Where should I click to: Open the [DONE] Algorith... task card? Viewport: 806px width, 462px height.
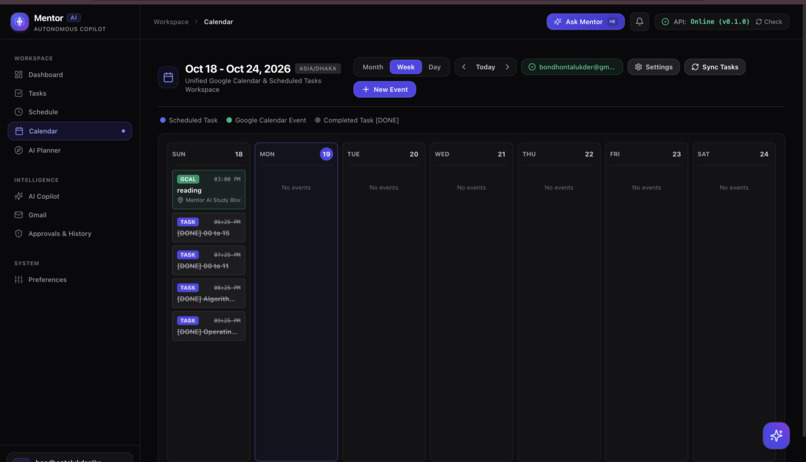pos(209,293)
